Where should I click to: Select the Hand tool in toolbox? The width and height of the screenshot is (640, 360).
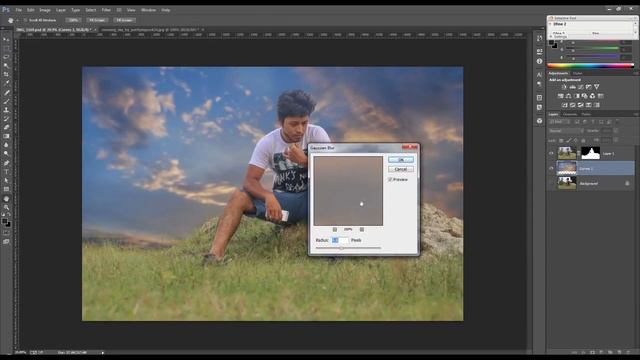pyautogui.click(x=6, y=199)
